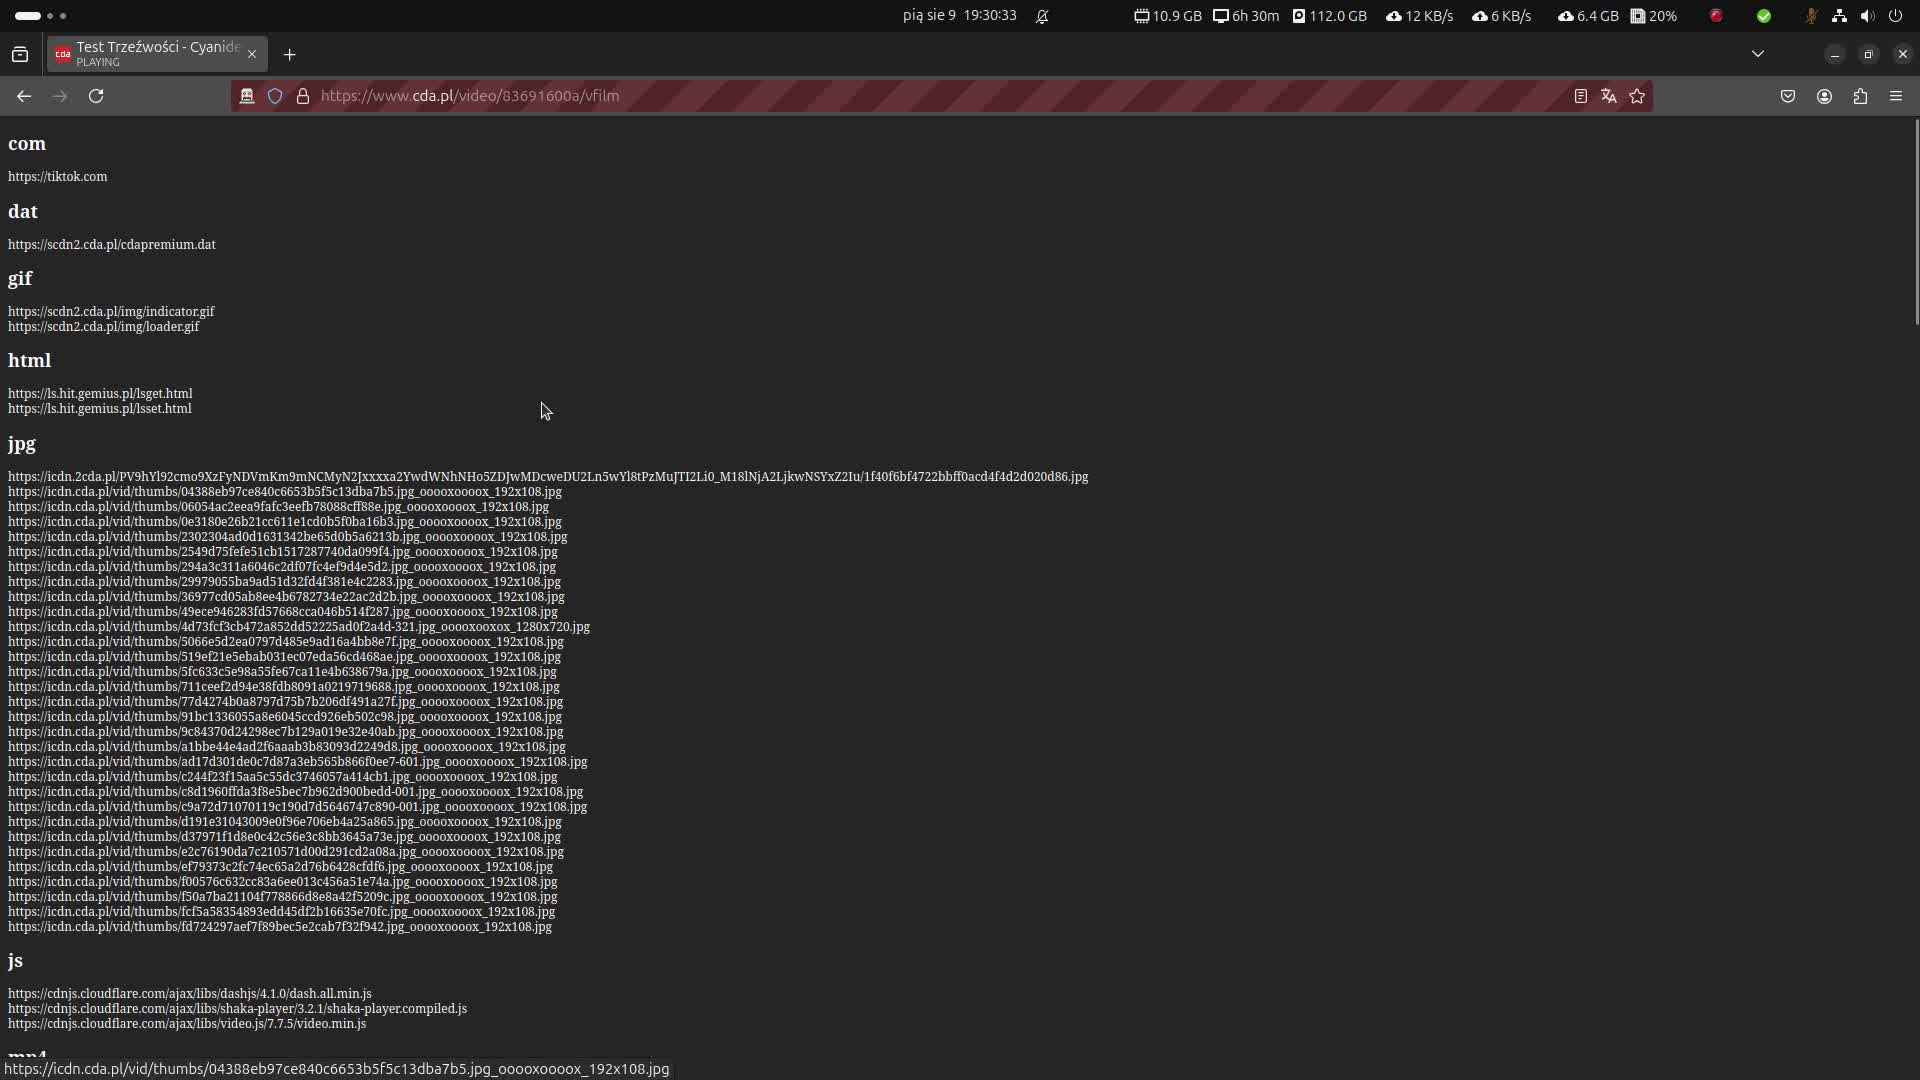Click the 112.0 GB disk indicator
Screen dimensions: 1920x1080
pos(1329,16)
